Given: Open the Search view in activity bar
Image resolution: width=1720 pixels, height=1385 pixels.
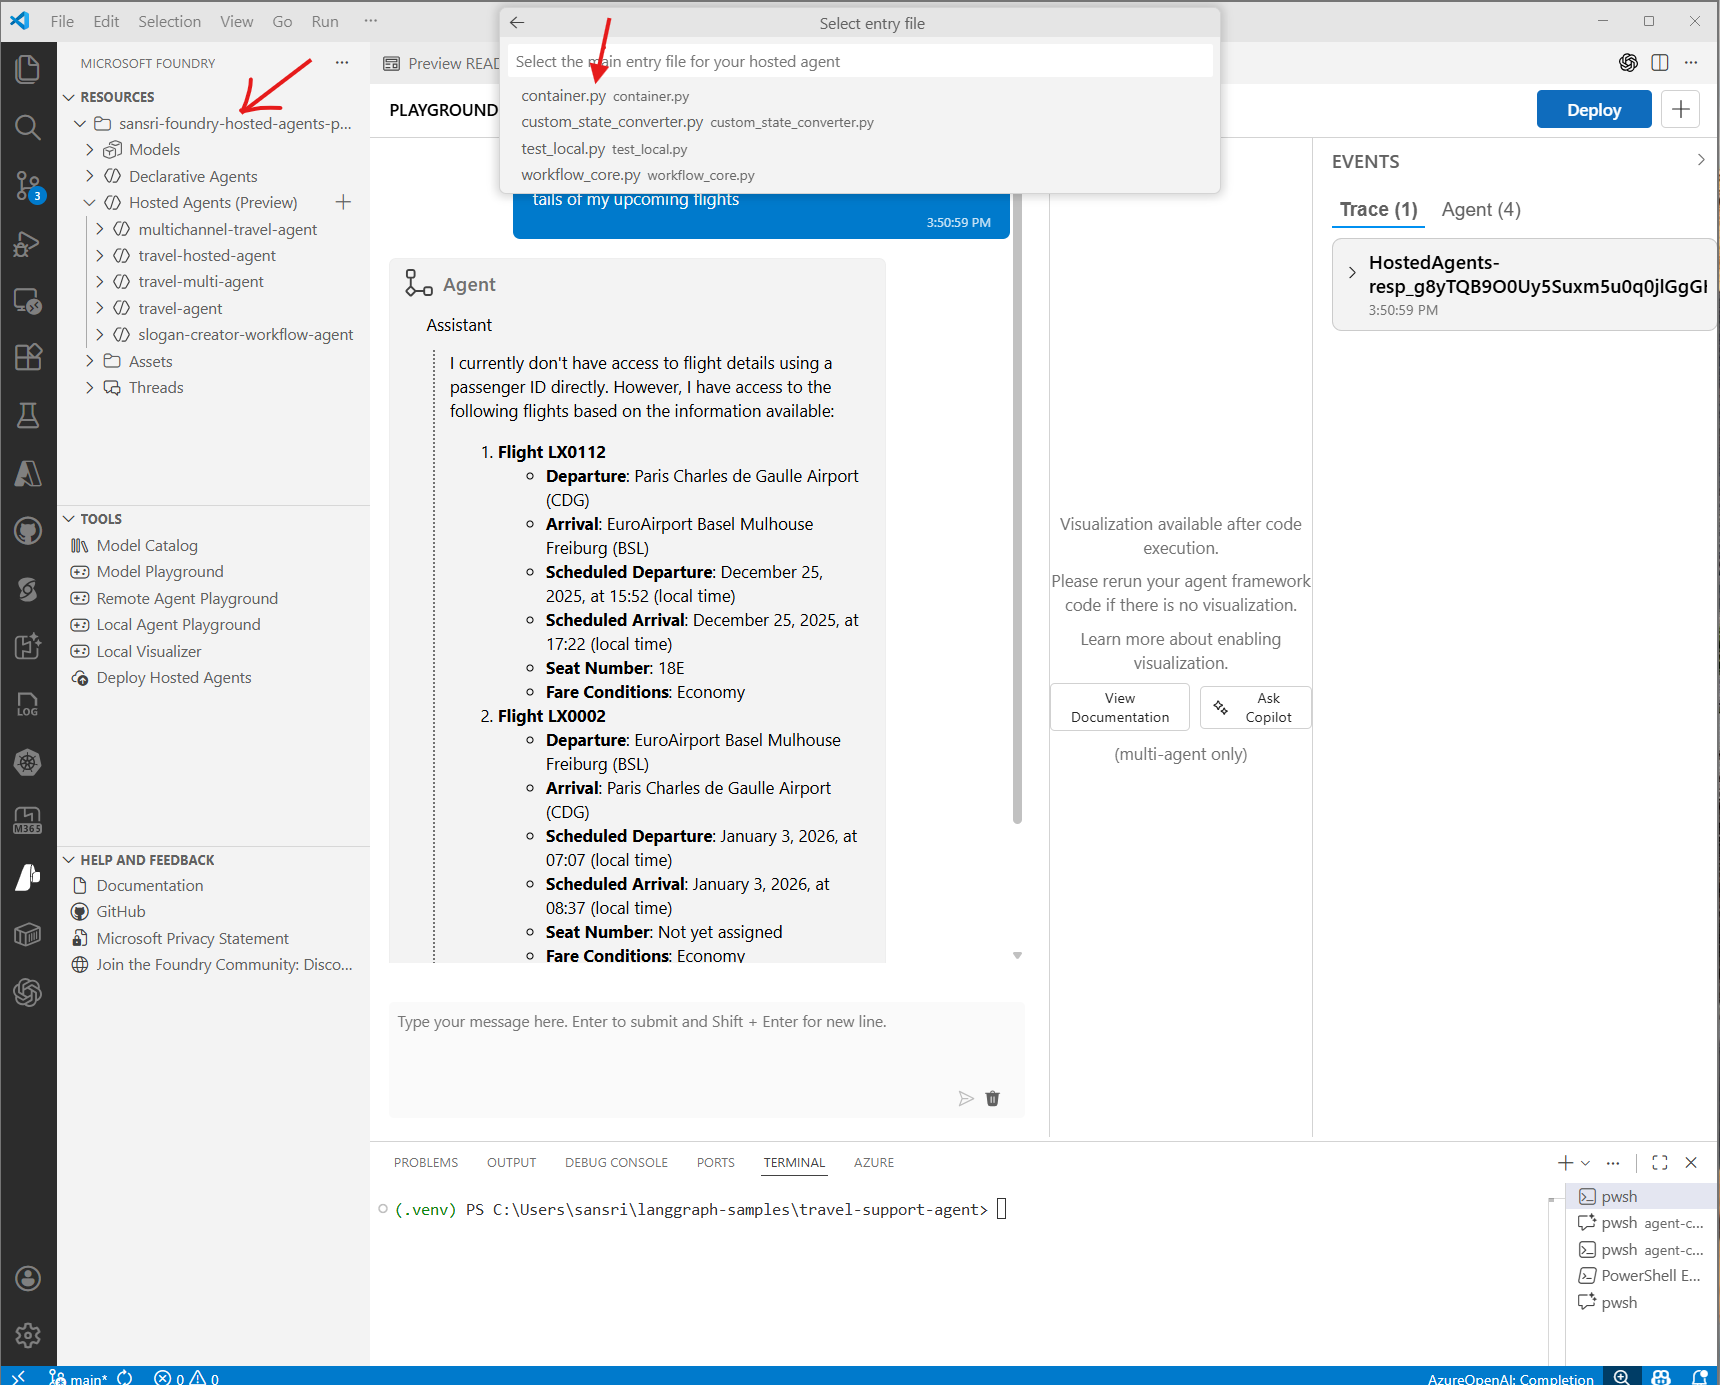Looking at the screenshot, I should pyautogui.click(x=28, y=127).
